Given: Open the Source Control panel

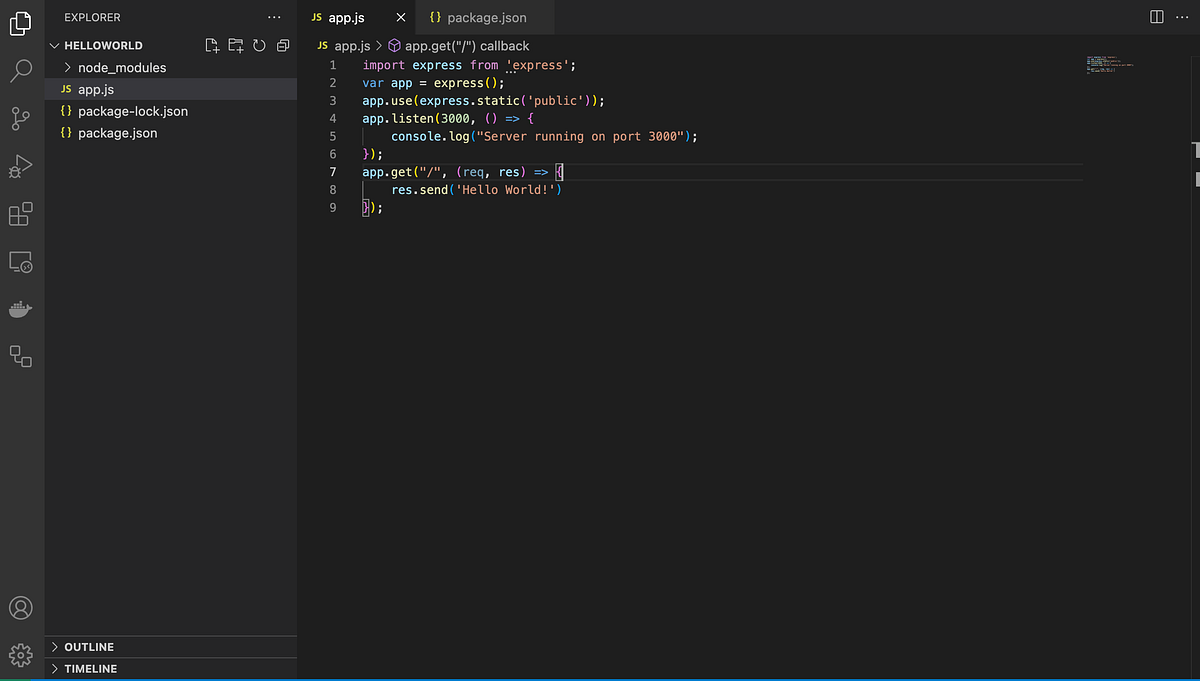Looking at the screenshot, I should point(21,118).
